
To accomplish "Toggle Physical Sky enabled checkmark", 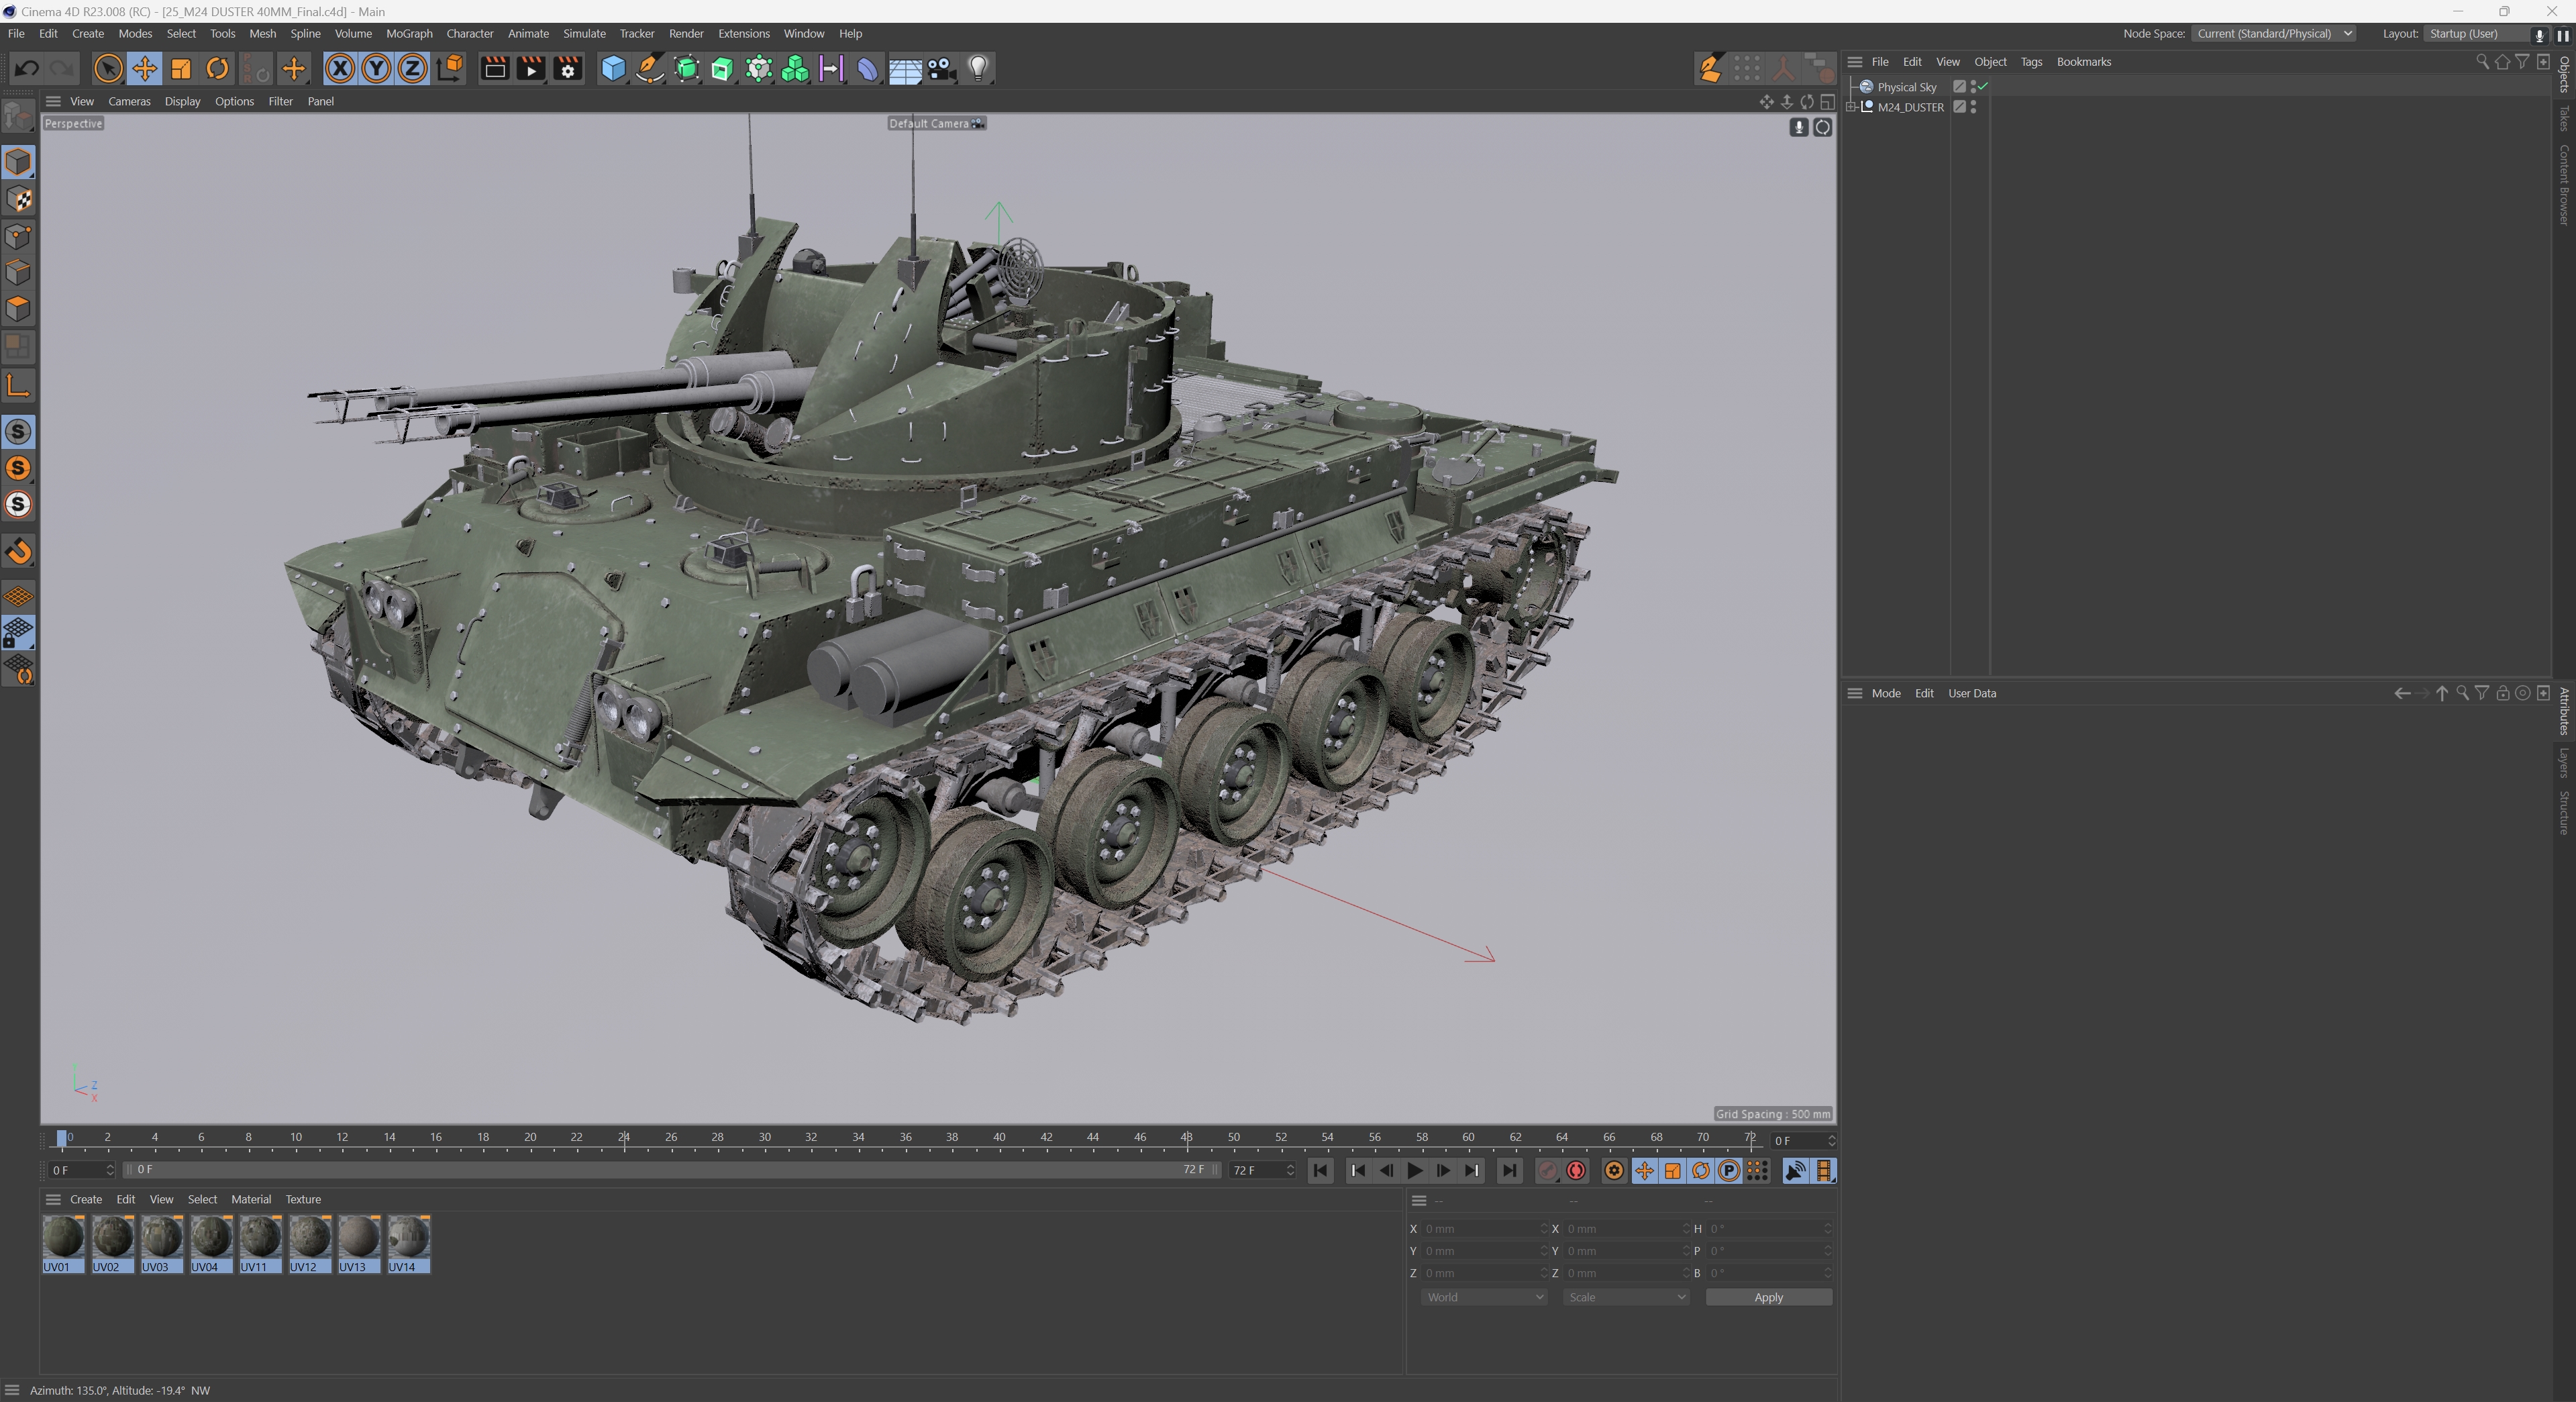I will [1982, 87].
